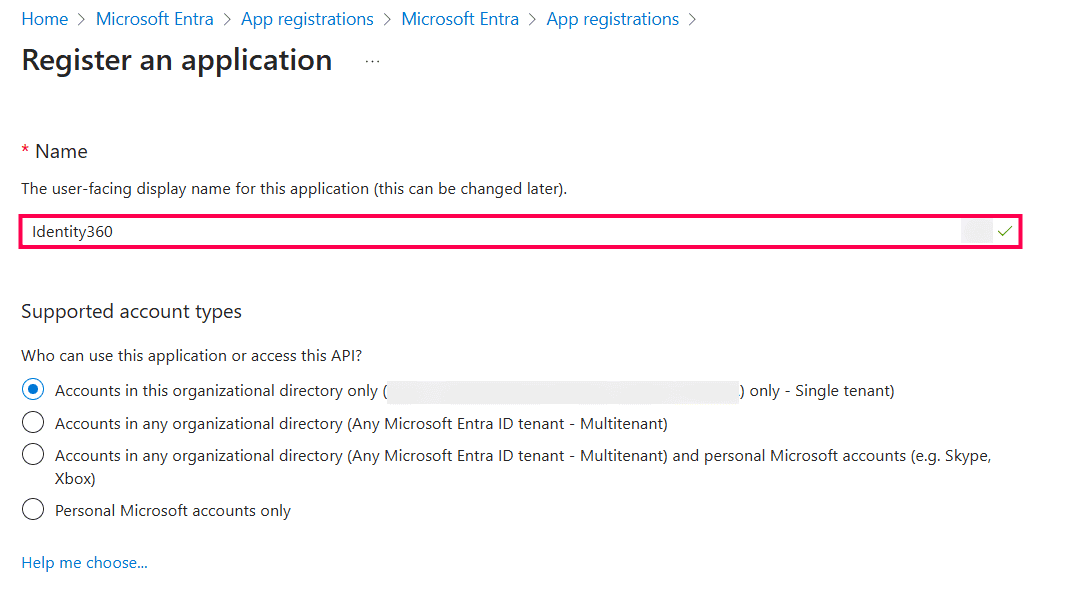Screen dimensions: 1067x598
Task: Click the greyed box inside Name field
Action: 977,231
